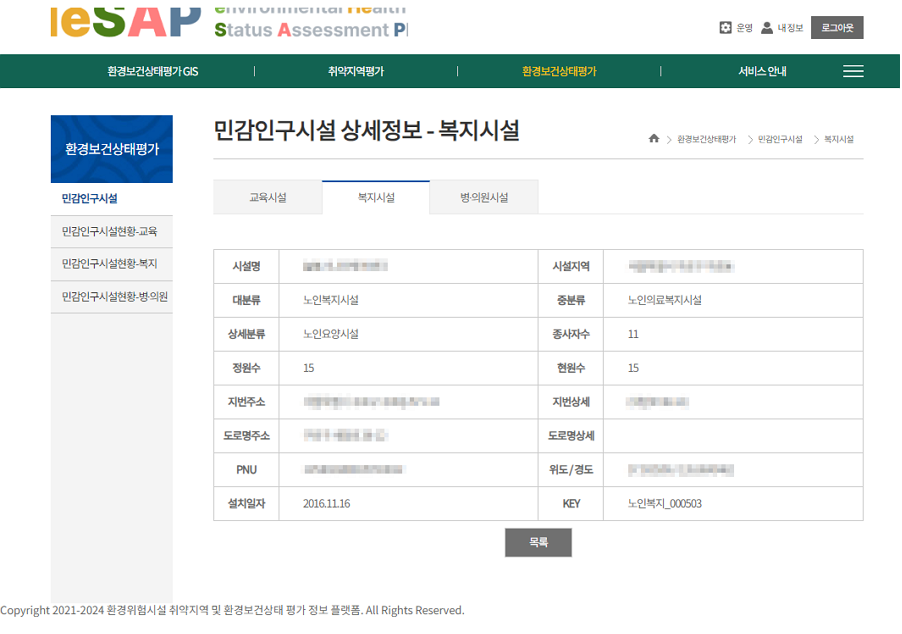Switch to the 복지시설 tab

pyautogui.click(x=376, y=197)
